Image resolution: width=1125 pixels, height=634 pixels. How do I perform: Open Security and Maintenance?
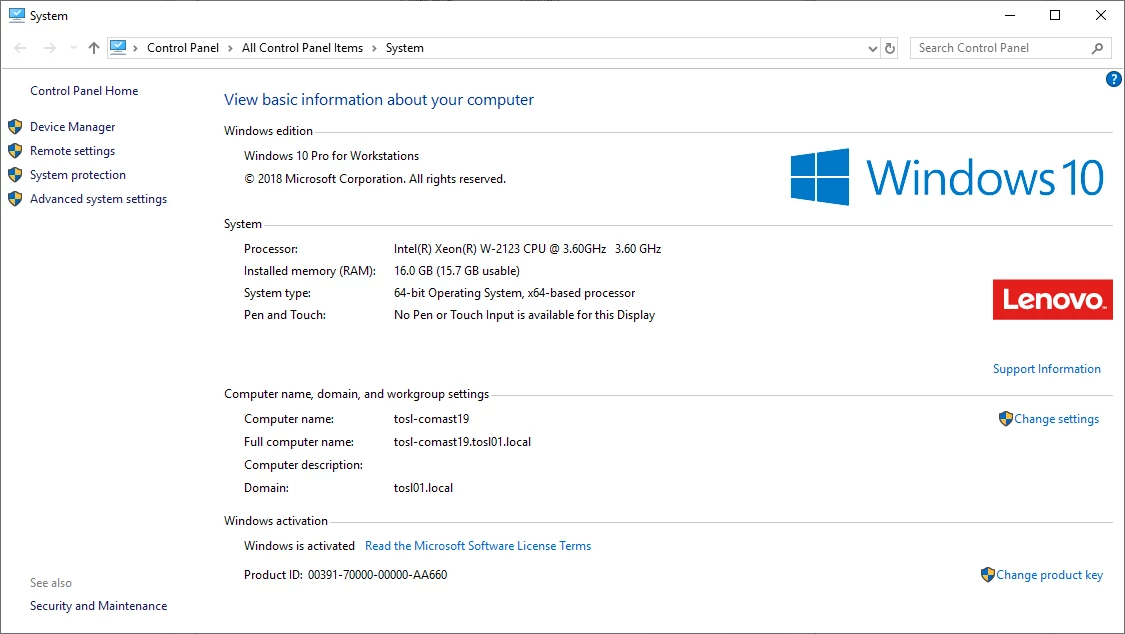pyautogui.click(x=98, y=606)
